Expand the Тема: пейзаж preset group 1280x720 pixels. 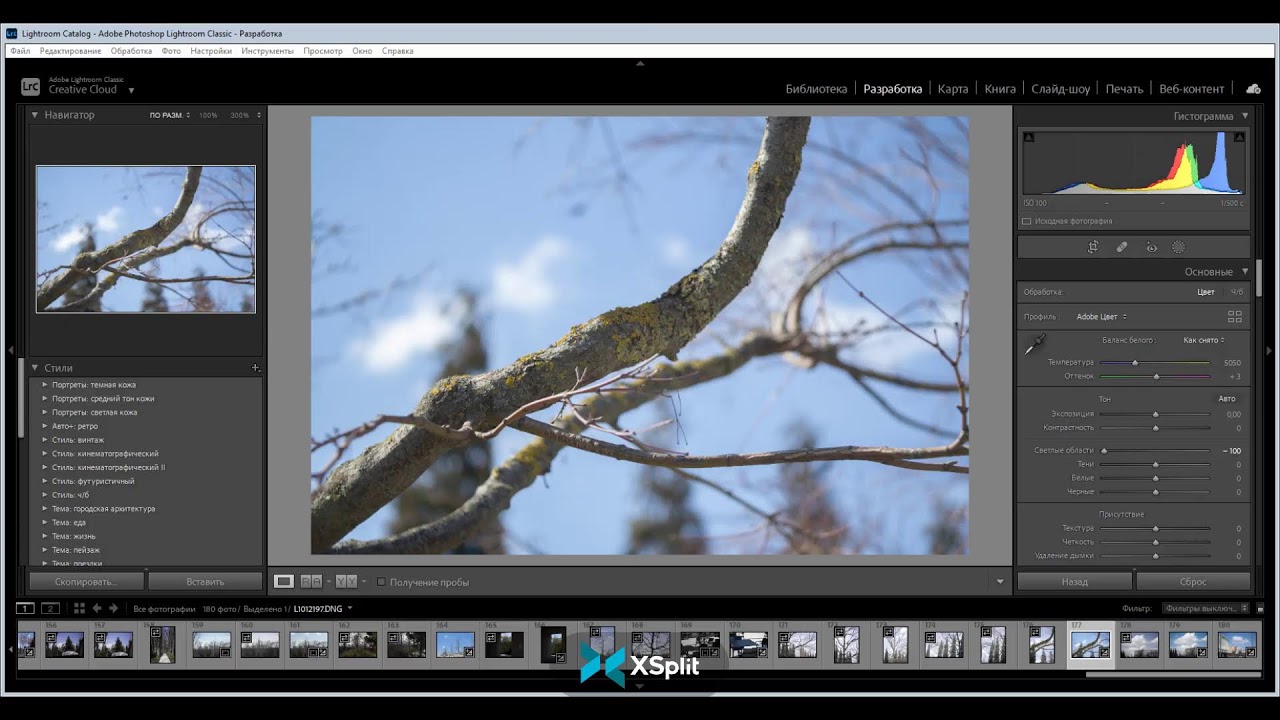(45, 550)
